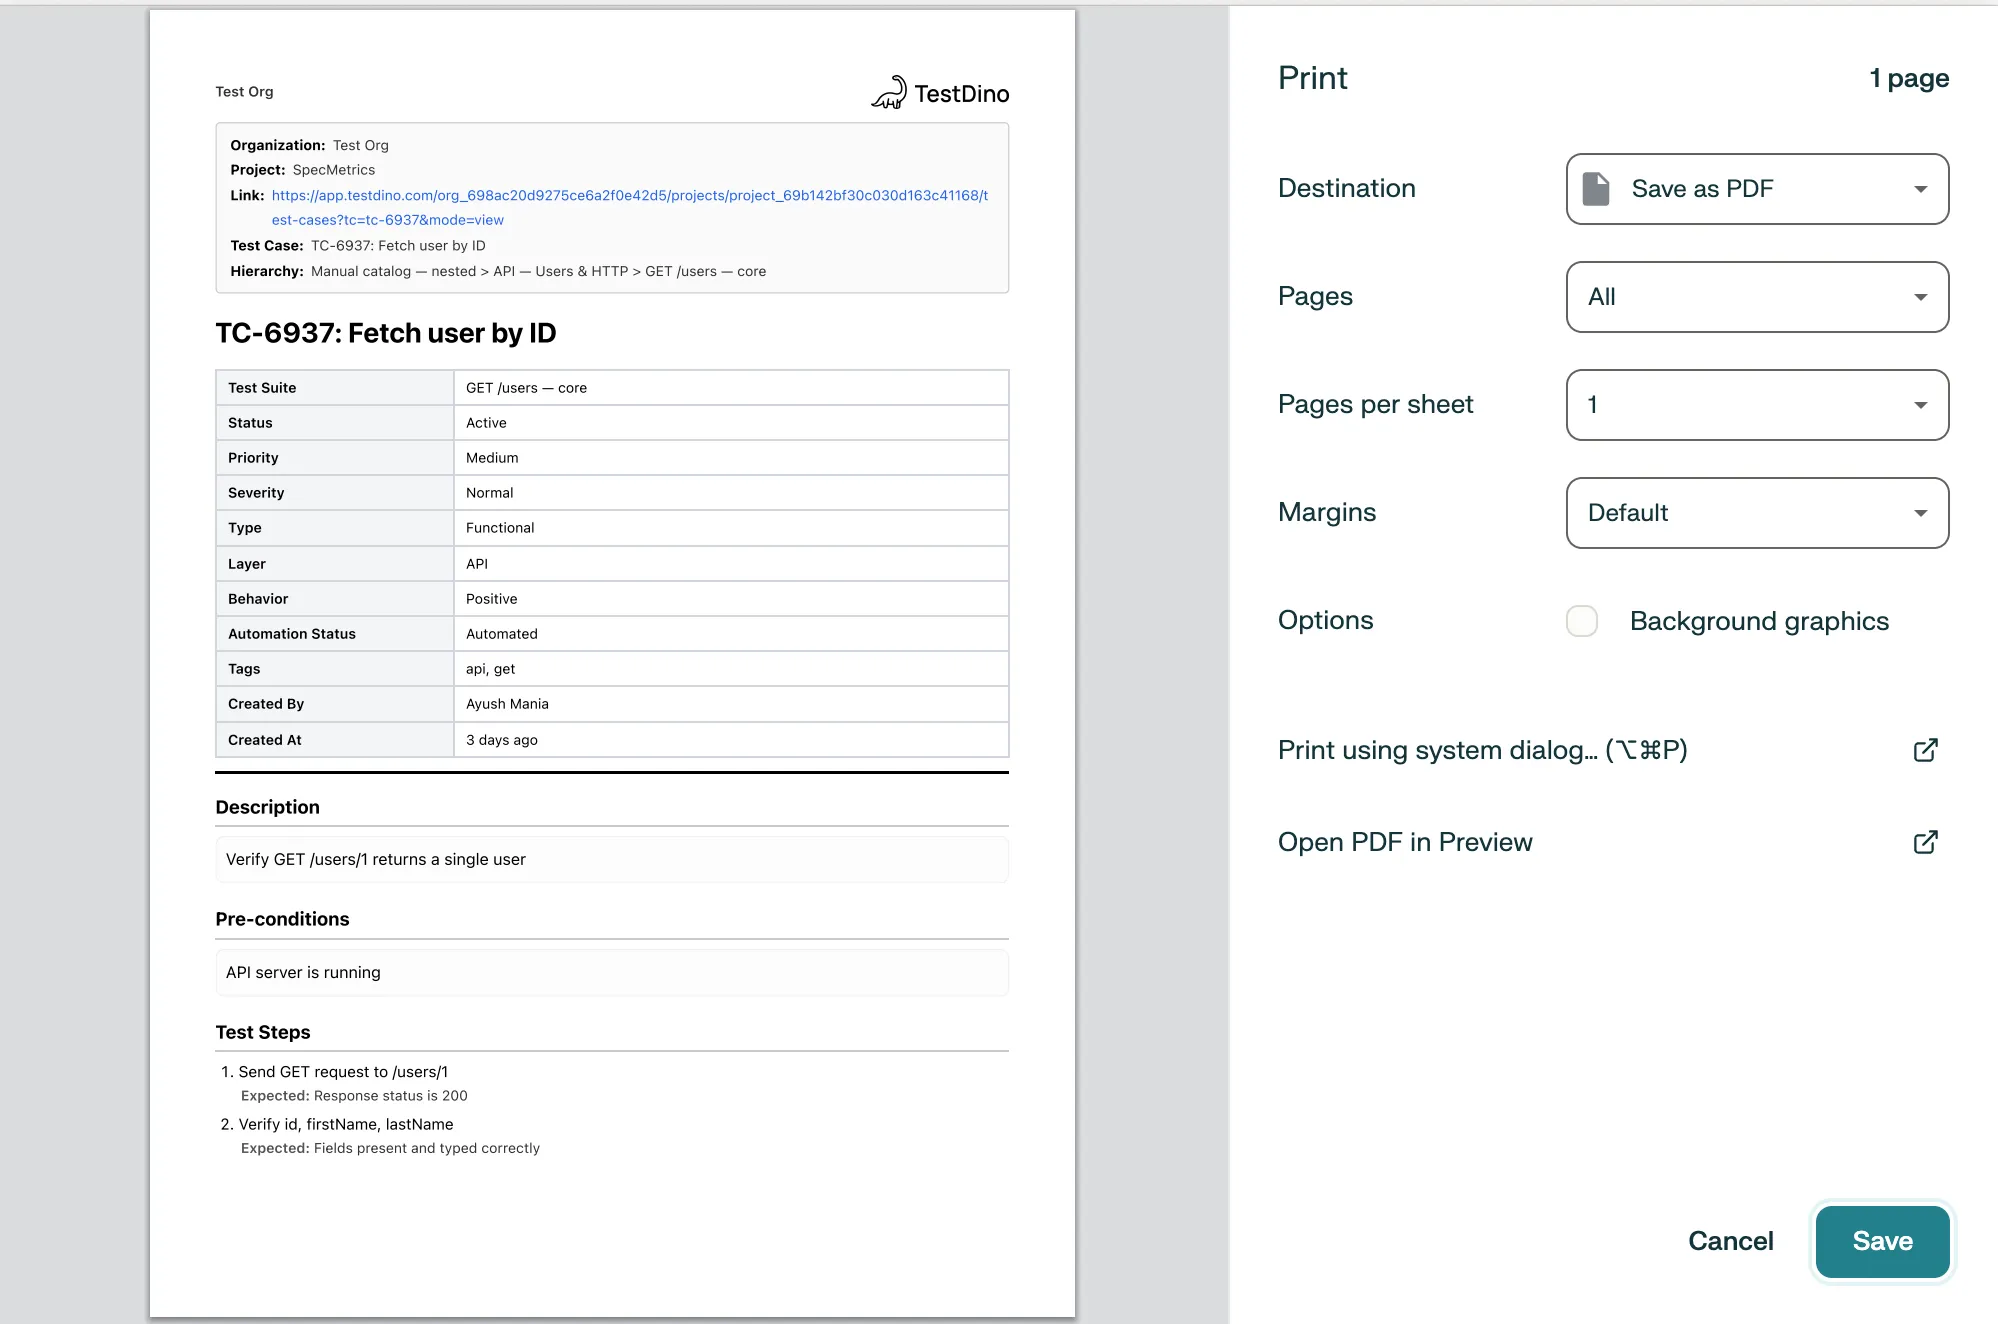Open the Pages dropdown set to All
1998x1324 pixels.
(x=1756, y=296)
